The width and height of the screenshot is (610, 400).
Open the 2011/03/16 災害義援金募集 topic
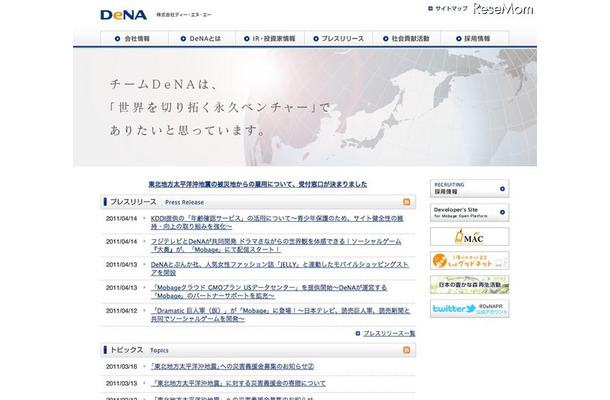[x=232, y=367]
